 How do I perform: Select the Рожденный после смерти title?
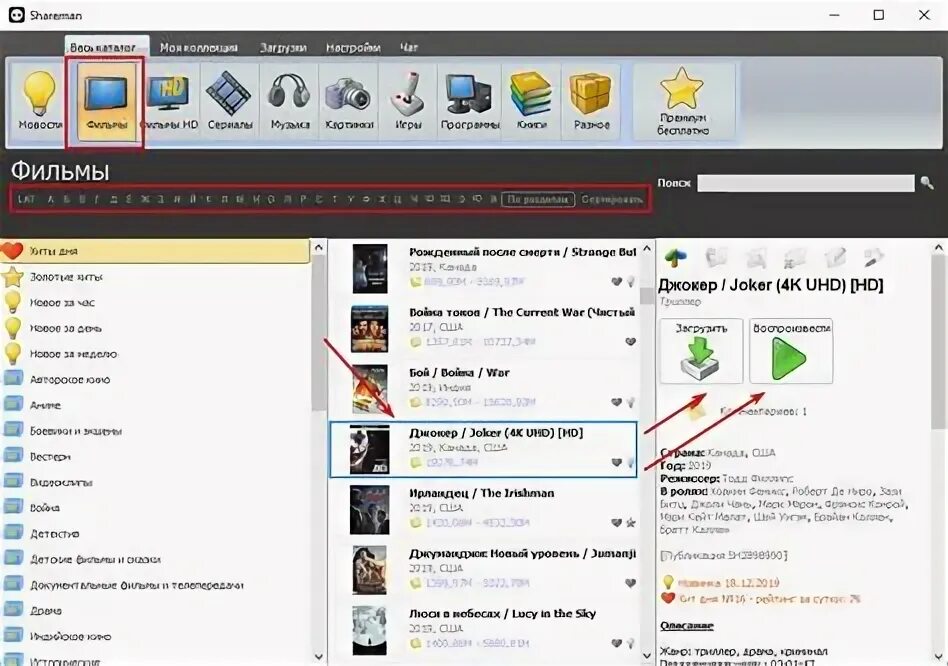click(x=522, y=252)
